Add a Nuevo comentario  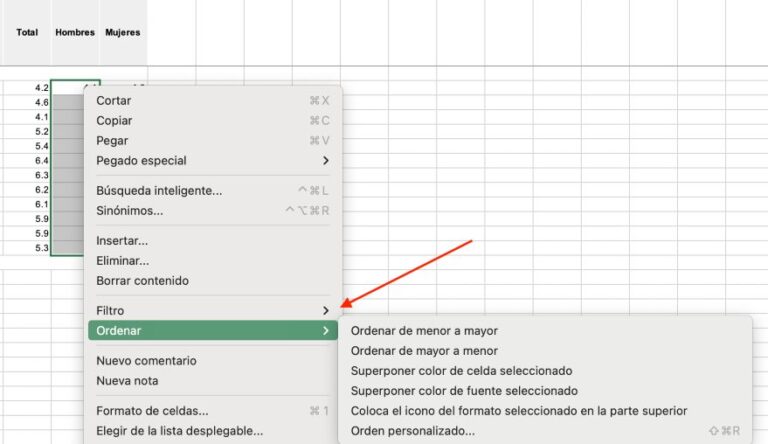(146, 360)
